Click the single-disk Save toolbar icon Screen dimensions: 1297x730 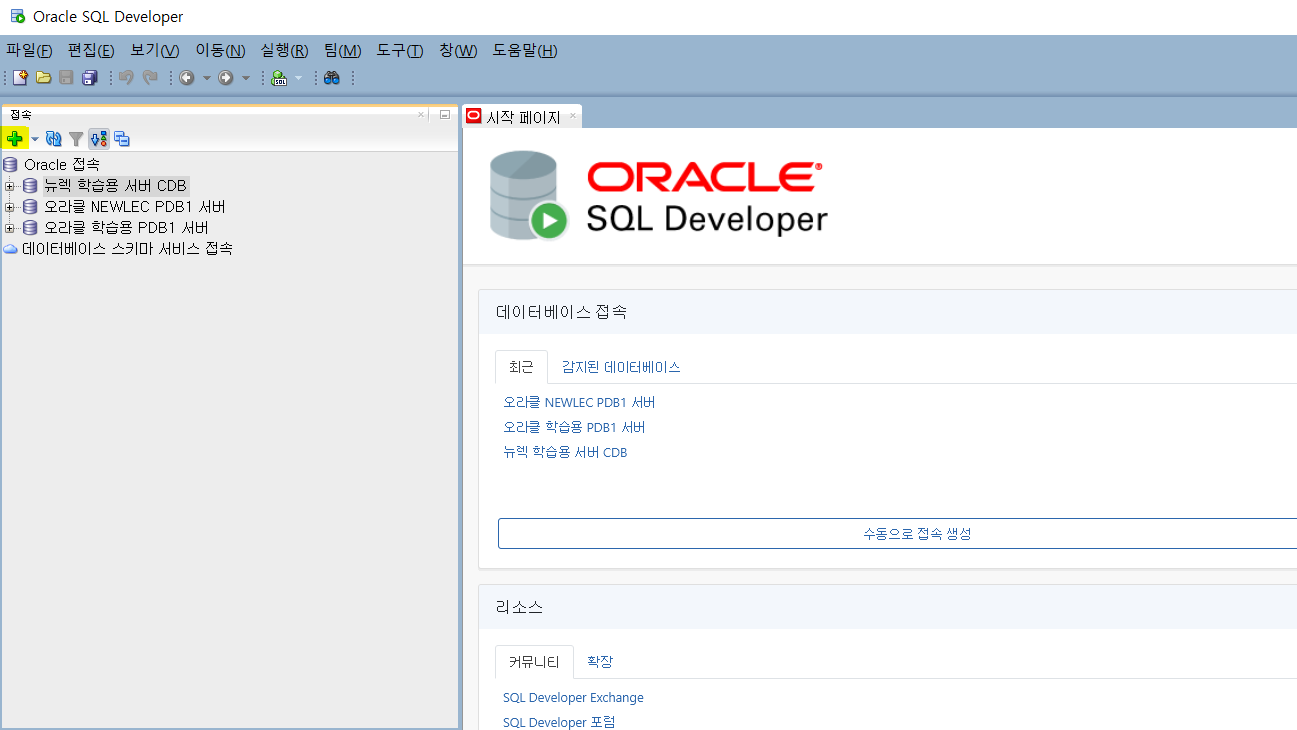tap(66, 77)
